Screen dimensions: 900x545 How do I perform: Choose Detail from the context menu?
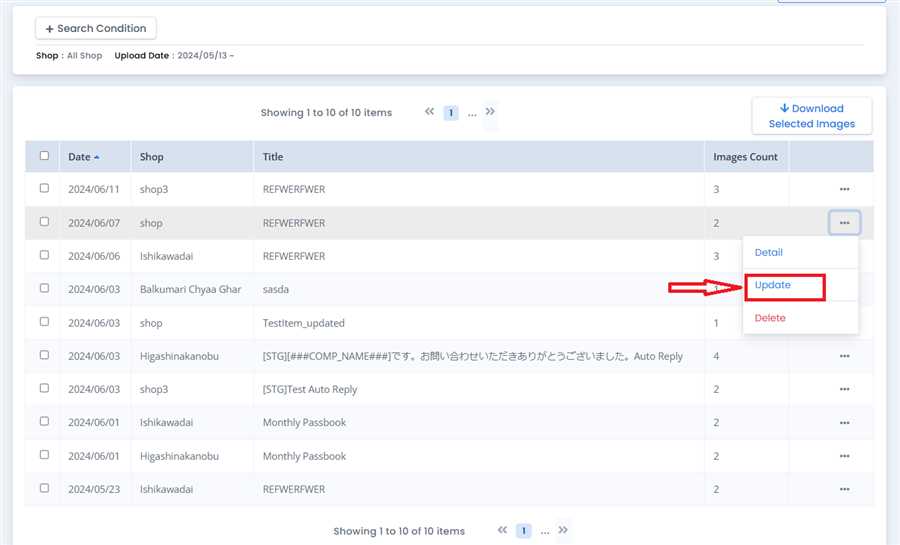(x=769, y=253)
